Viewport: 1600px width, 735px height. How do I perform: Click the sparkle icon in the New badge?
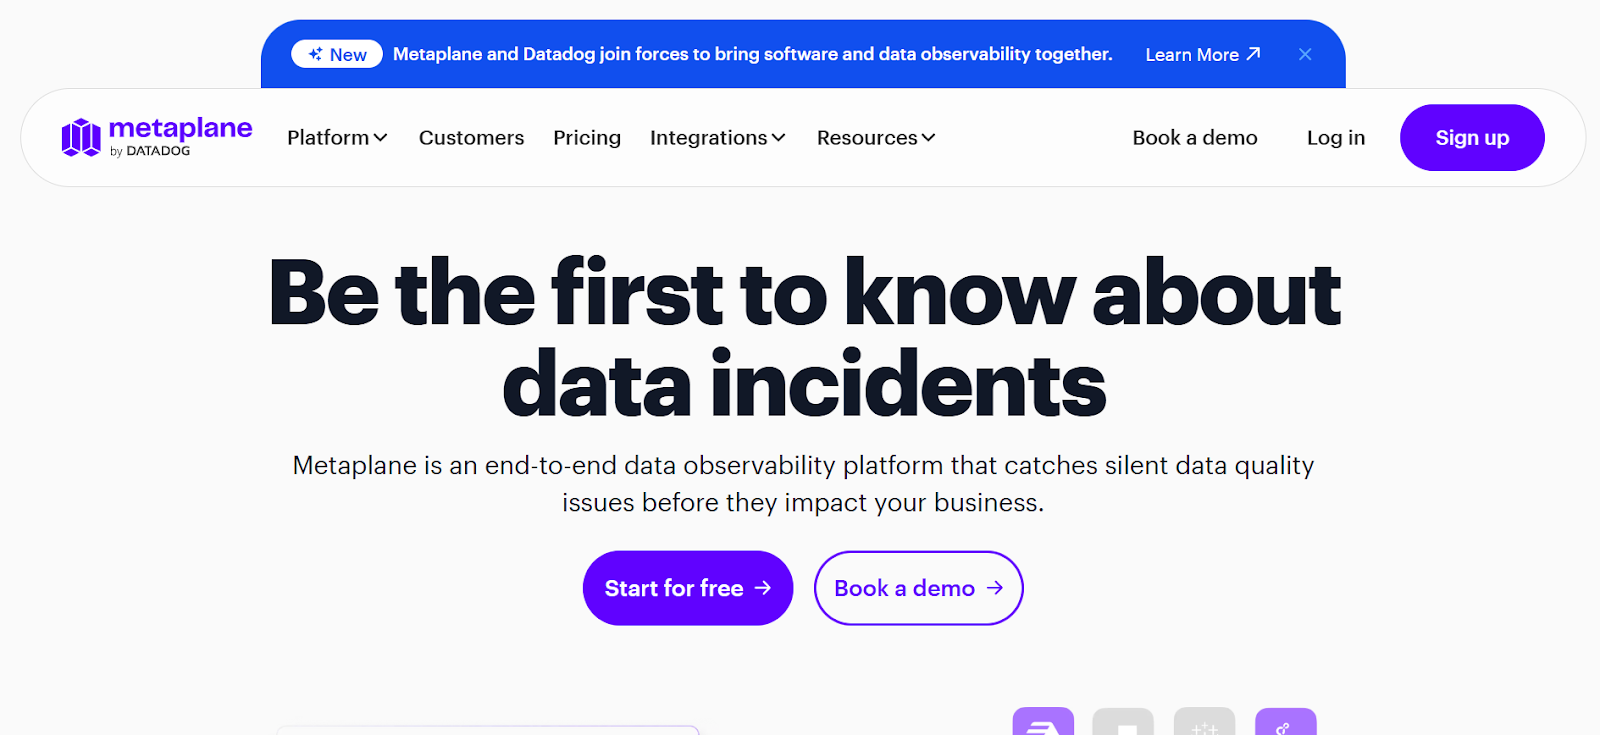[x=315, y=53]
